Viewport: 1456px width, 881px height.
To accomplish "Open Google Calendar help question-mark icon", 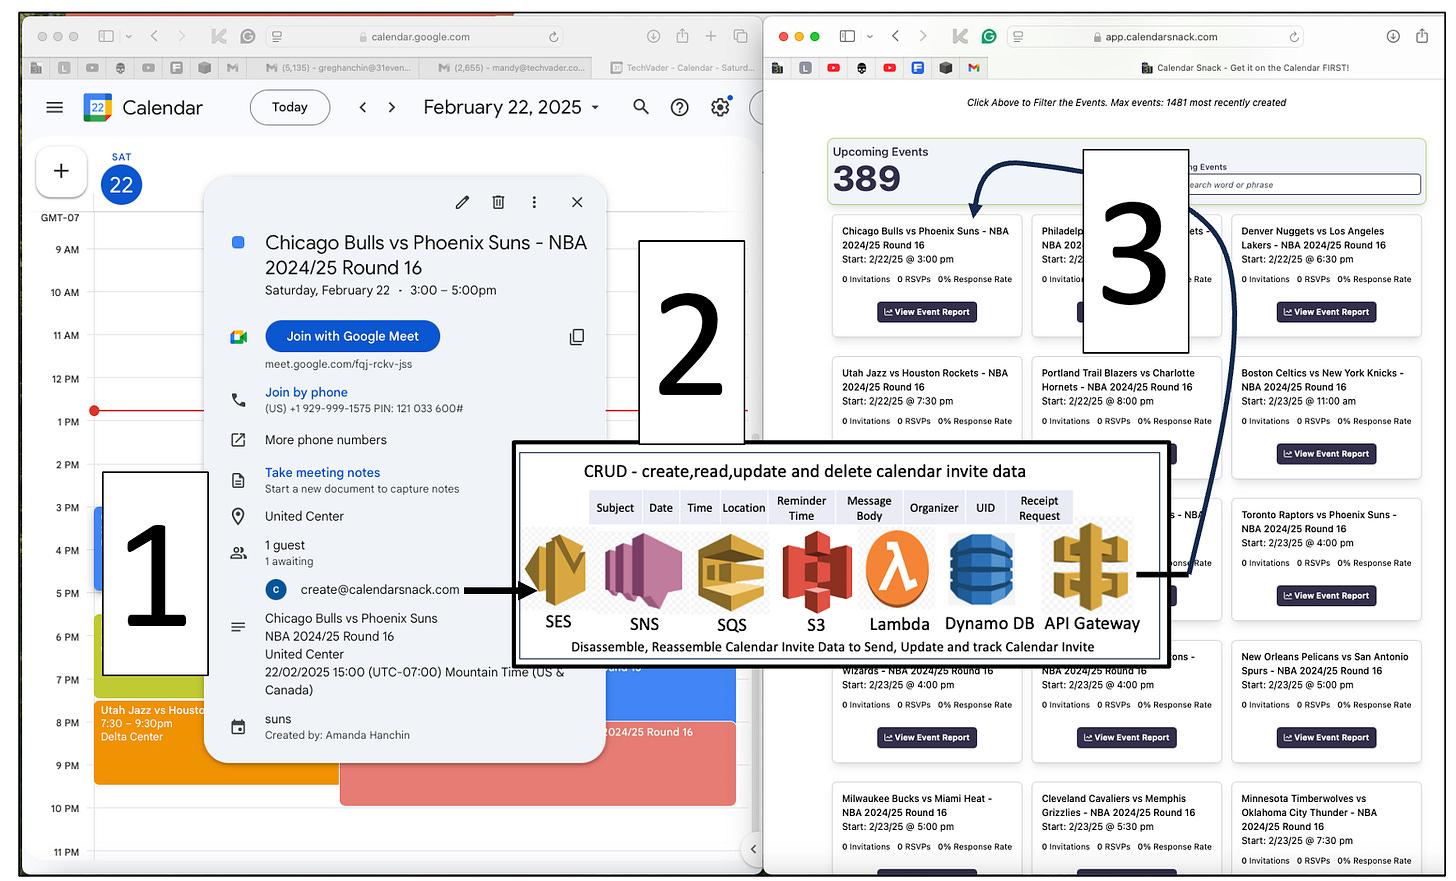I will tap(680, 107).
